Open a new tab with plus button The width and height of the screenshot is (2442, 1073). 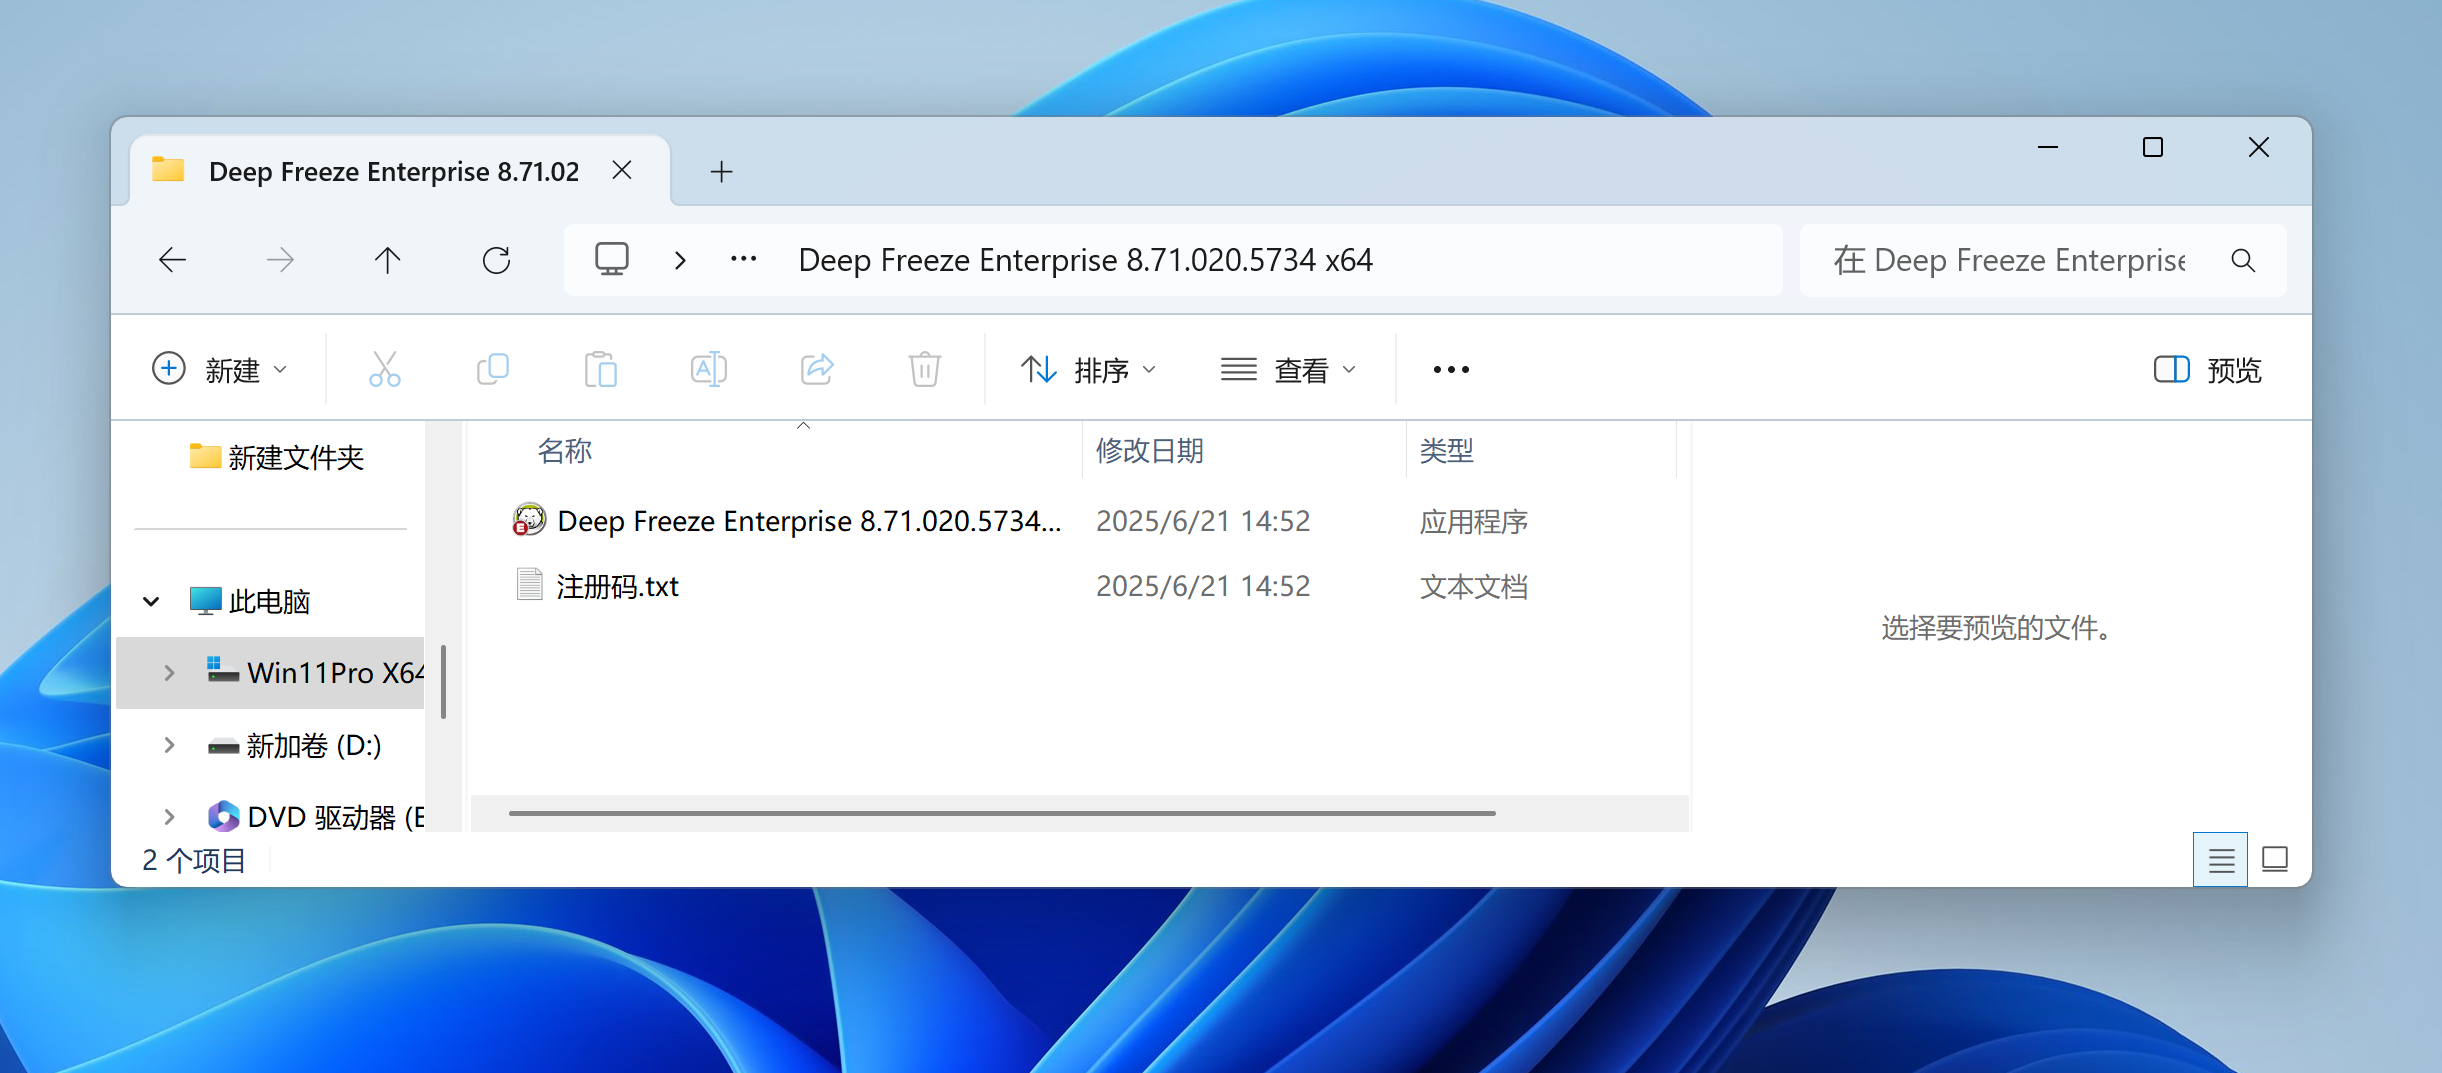(x=721, y=172)
